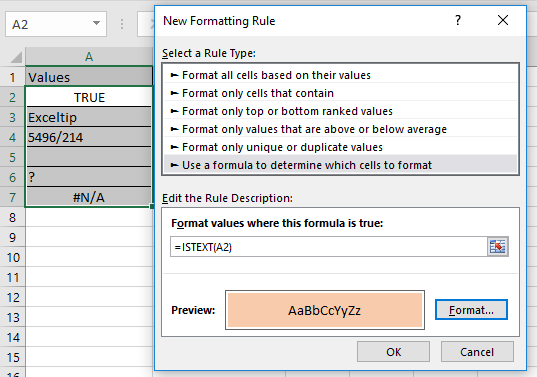Click cell containing 'Values'
The width and height of the screenshot is (537, 377).
pos(89,77)
